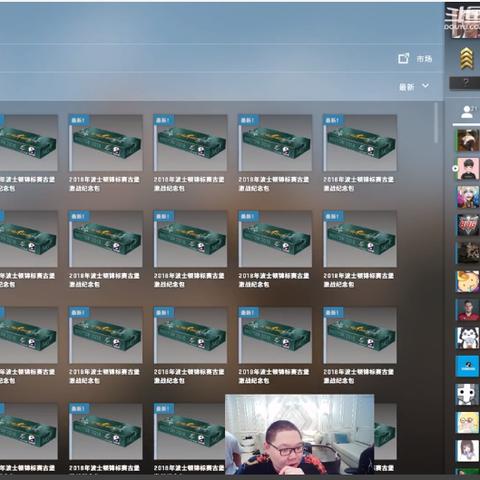Screen dimensions: 480x480
Task: Select friend with white face and big black eyes avatar
Action: pos(468,394)
